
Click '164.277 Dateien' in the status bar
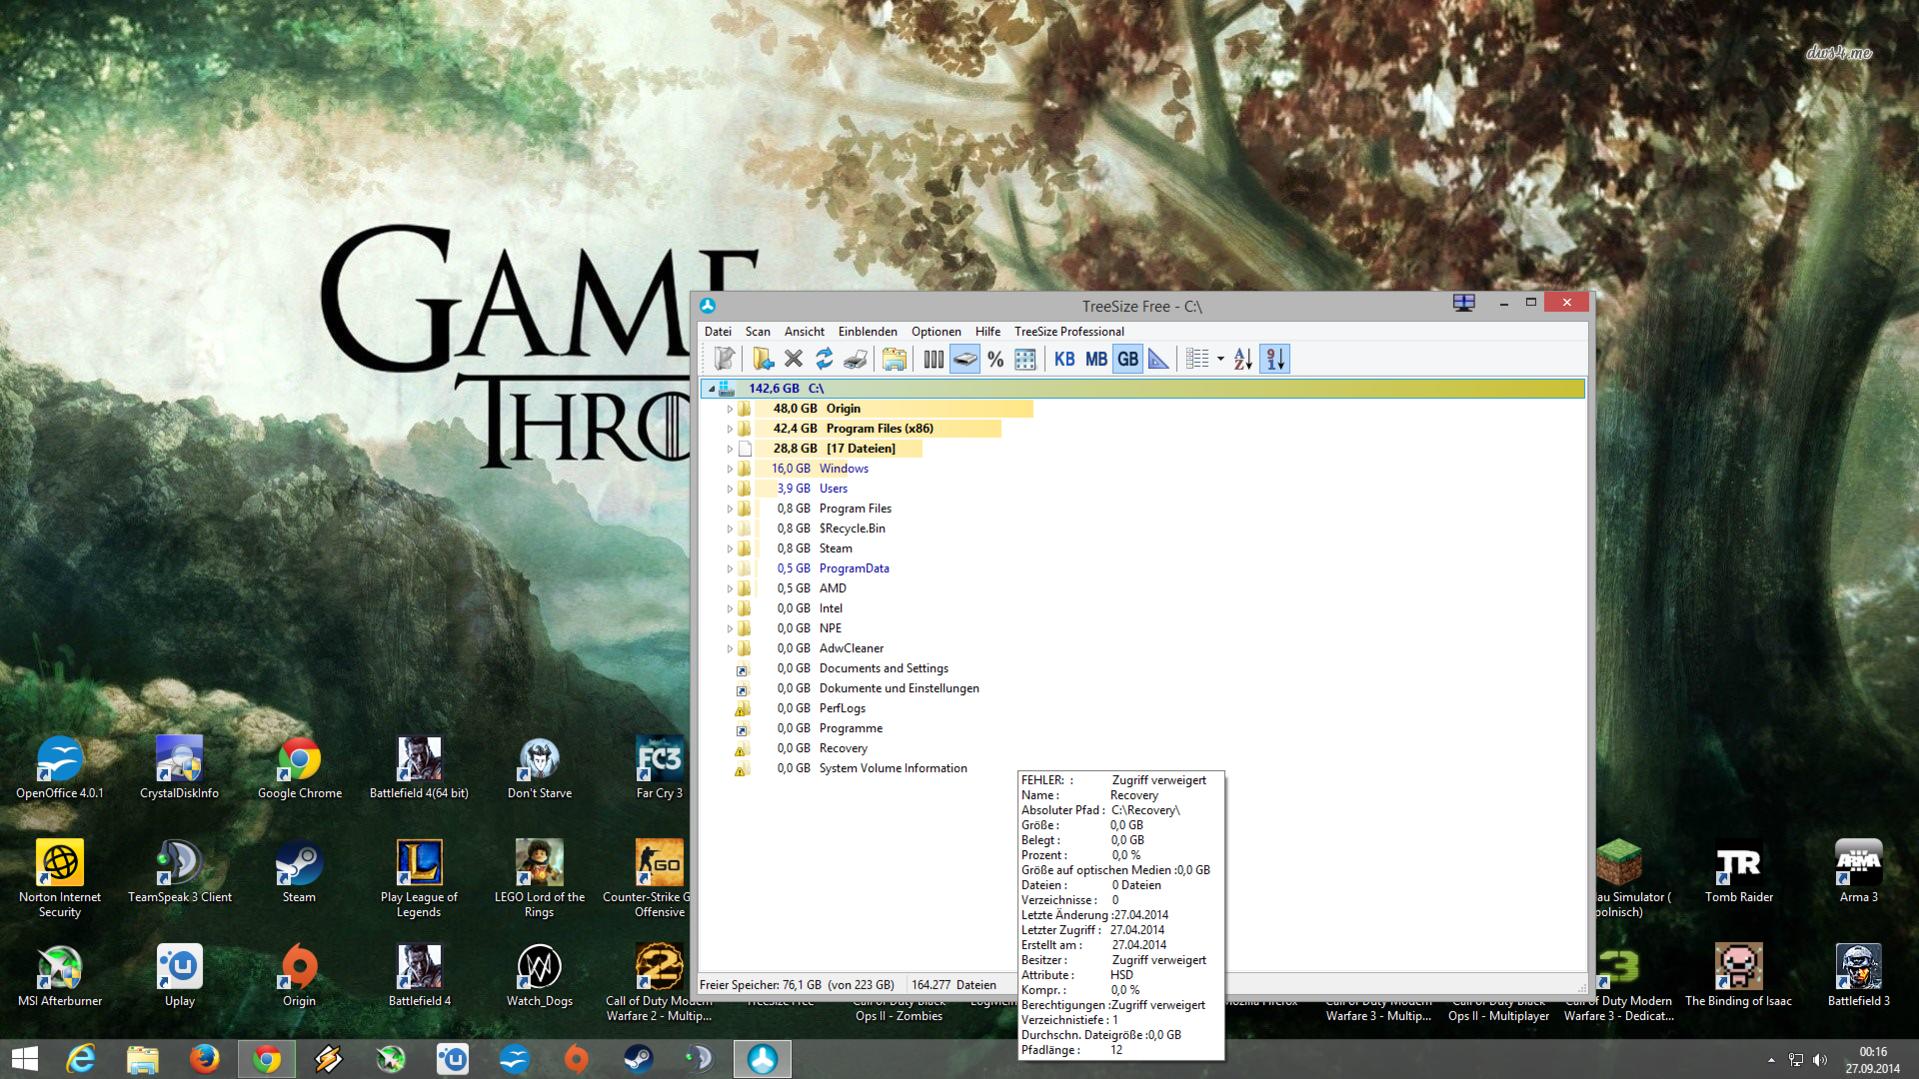point(954,985)
